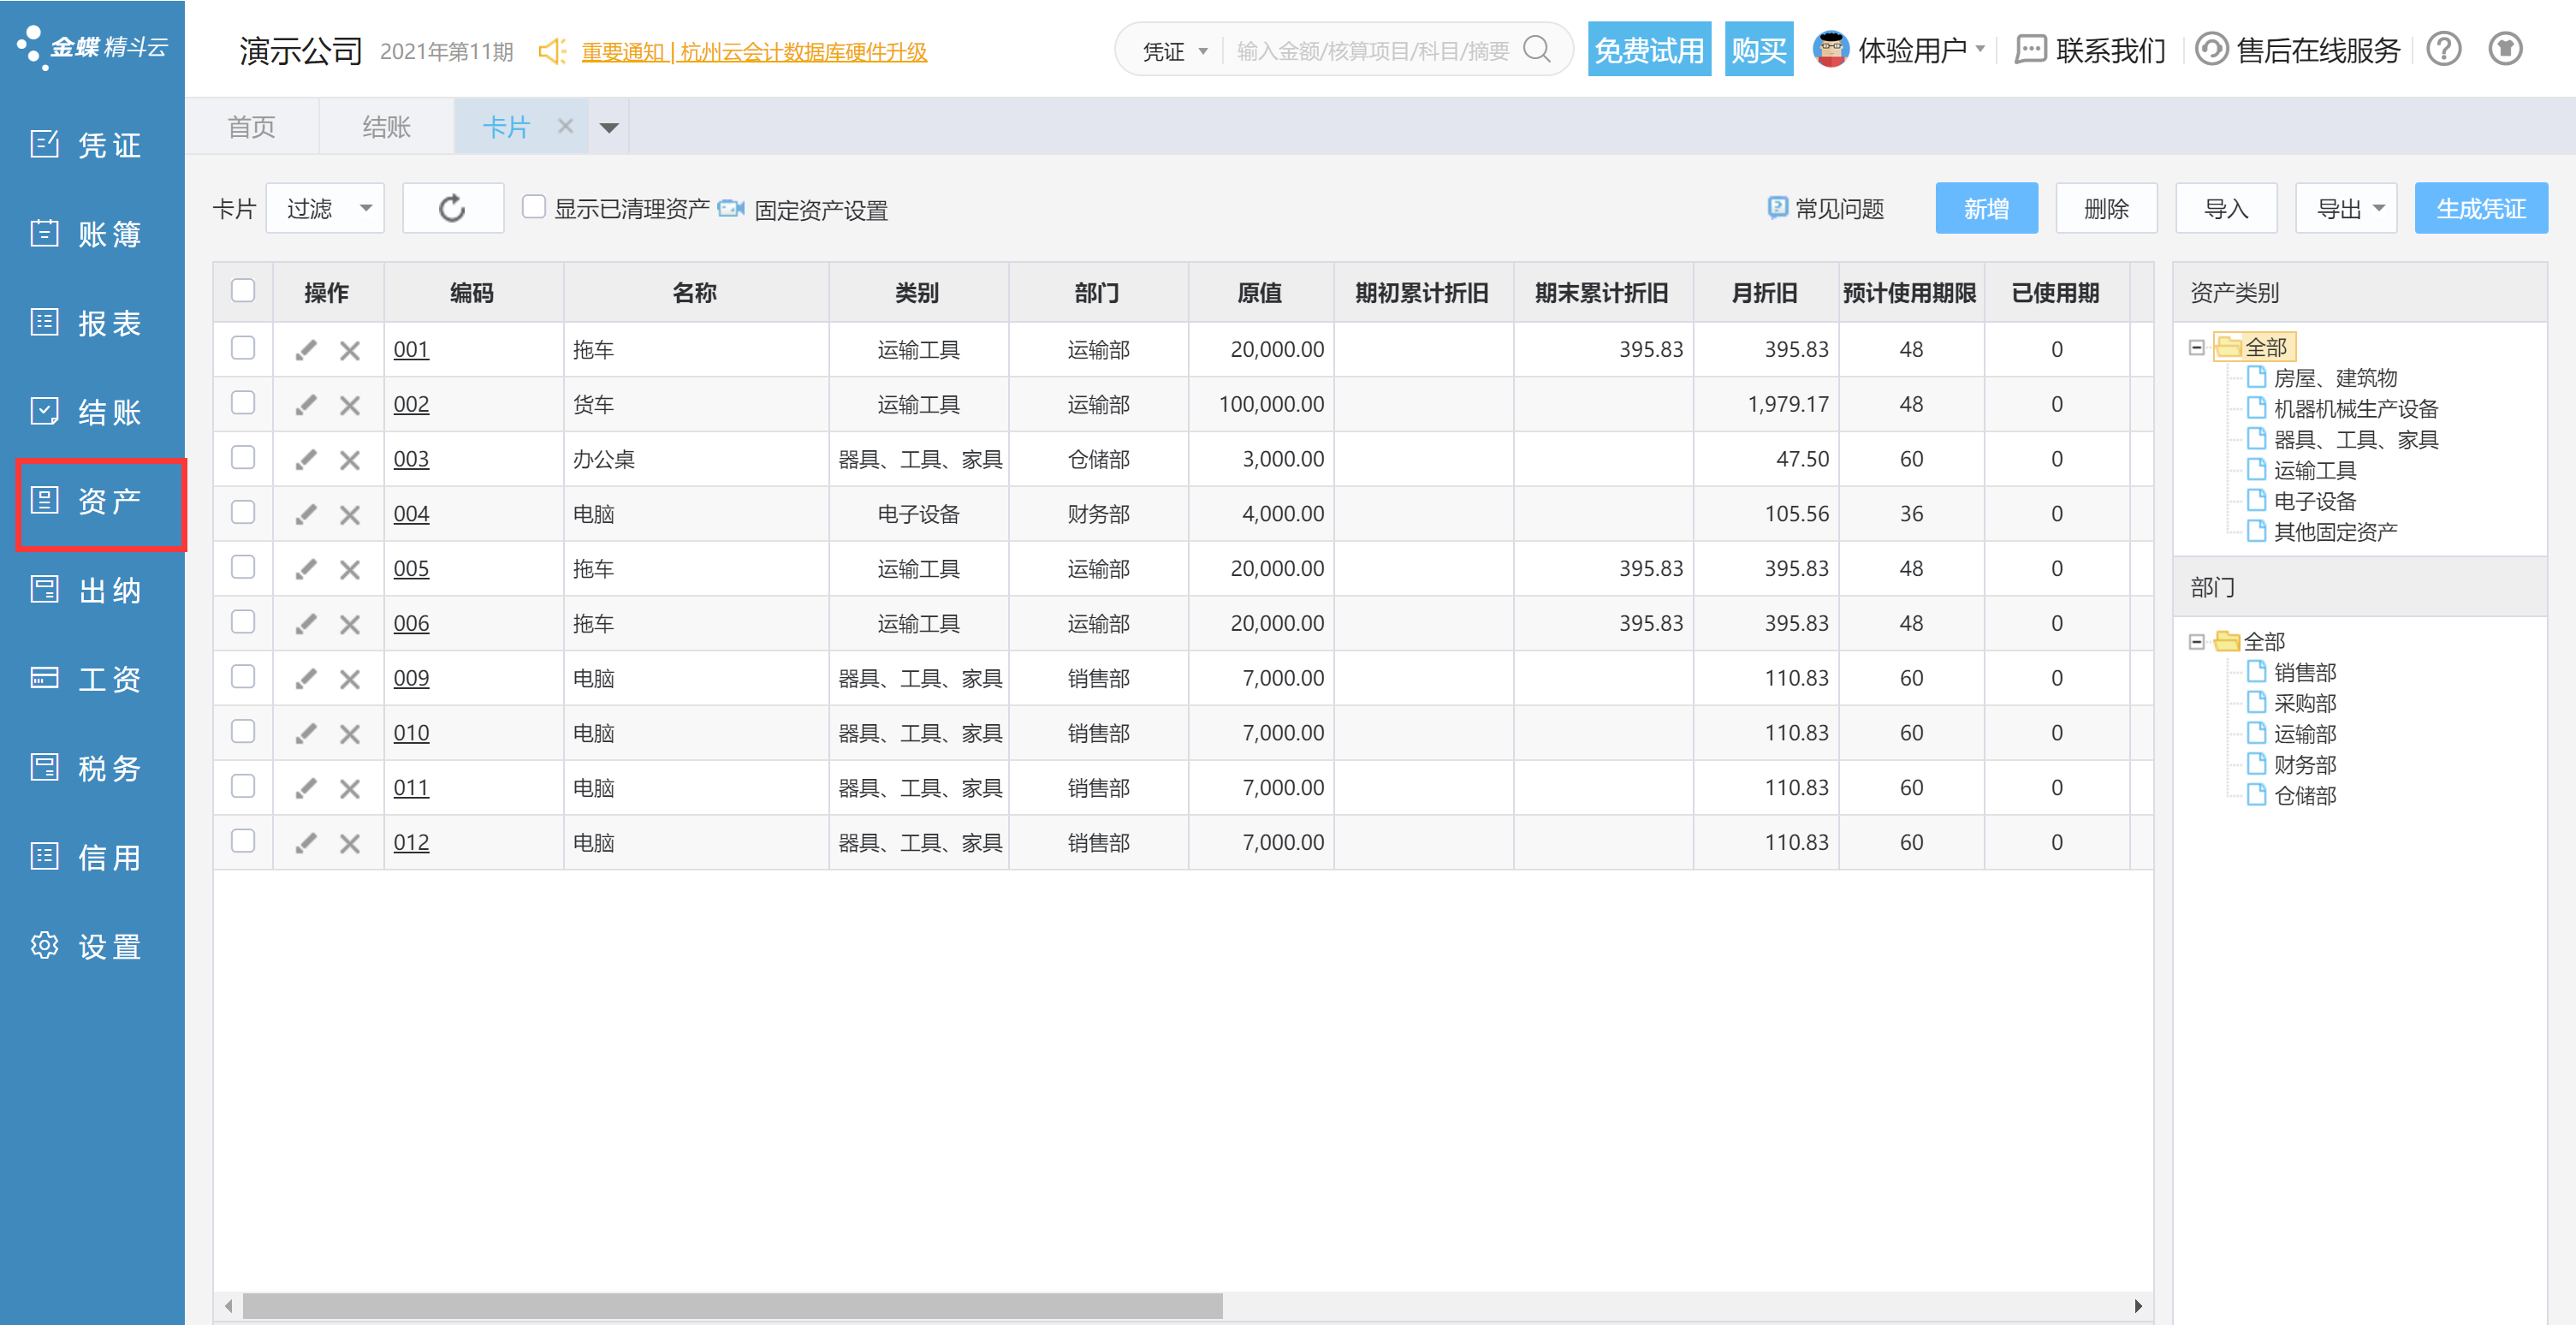Switch to the 结账 tab

[386, 127]
